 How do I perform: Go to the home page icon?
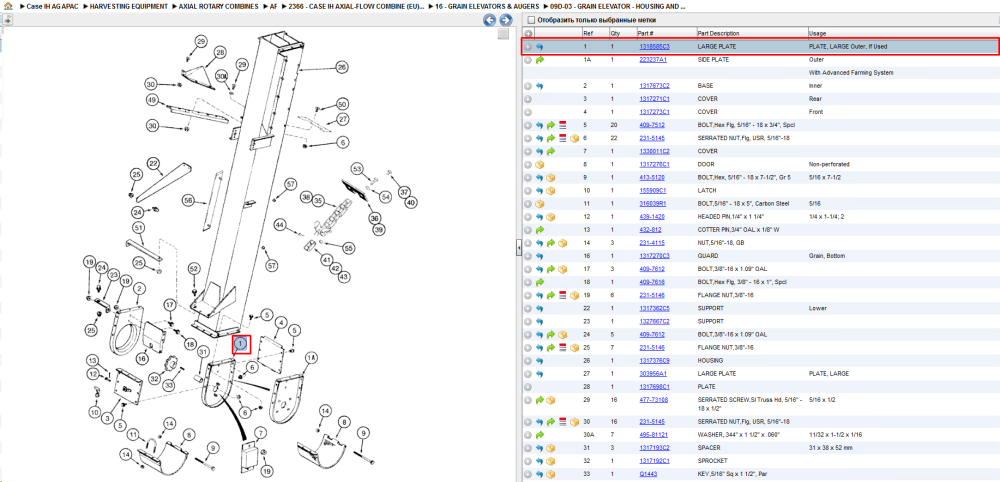pos(7,6)
